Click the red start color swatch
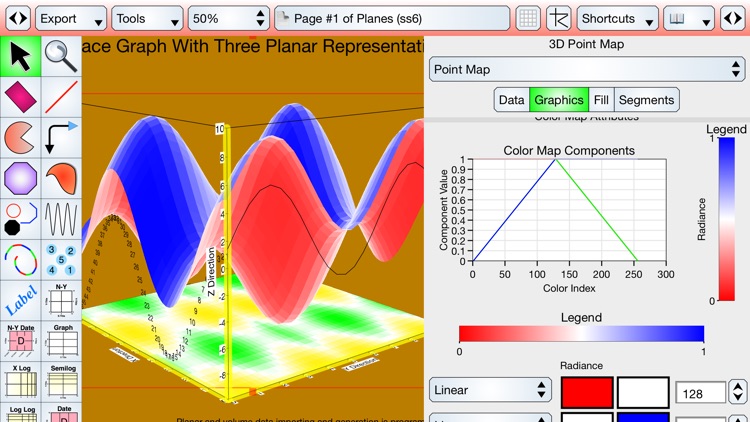The image size is (750, 422). click(x=587, y=393)
